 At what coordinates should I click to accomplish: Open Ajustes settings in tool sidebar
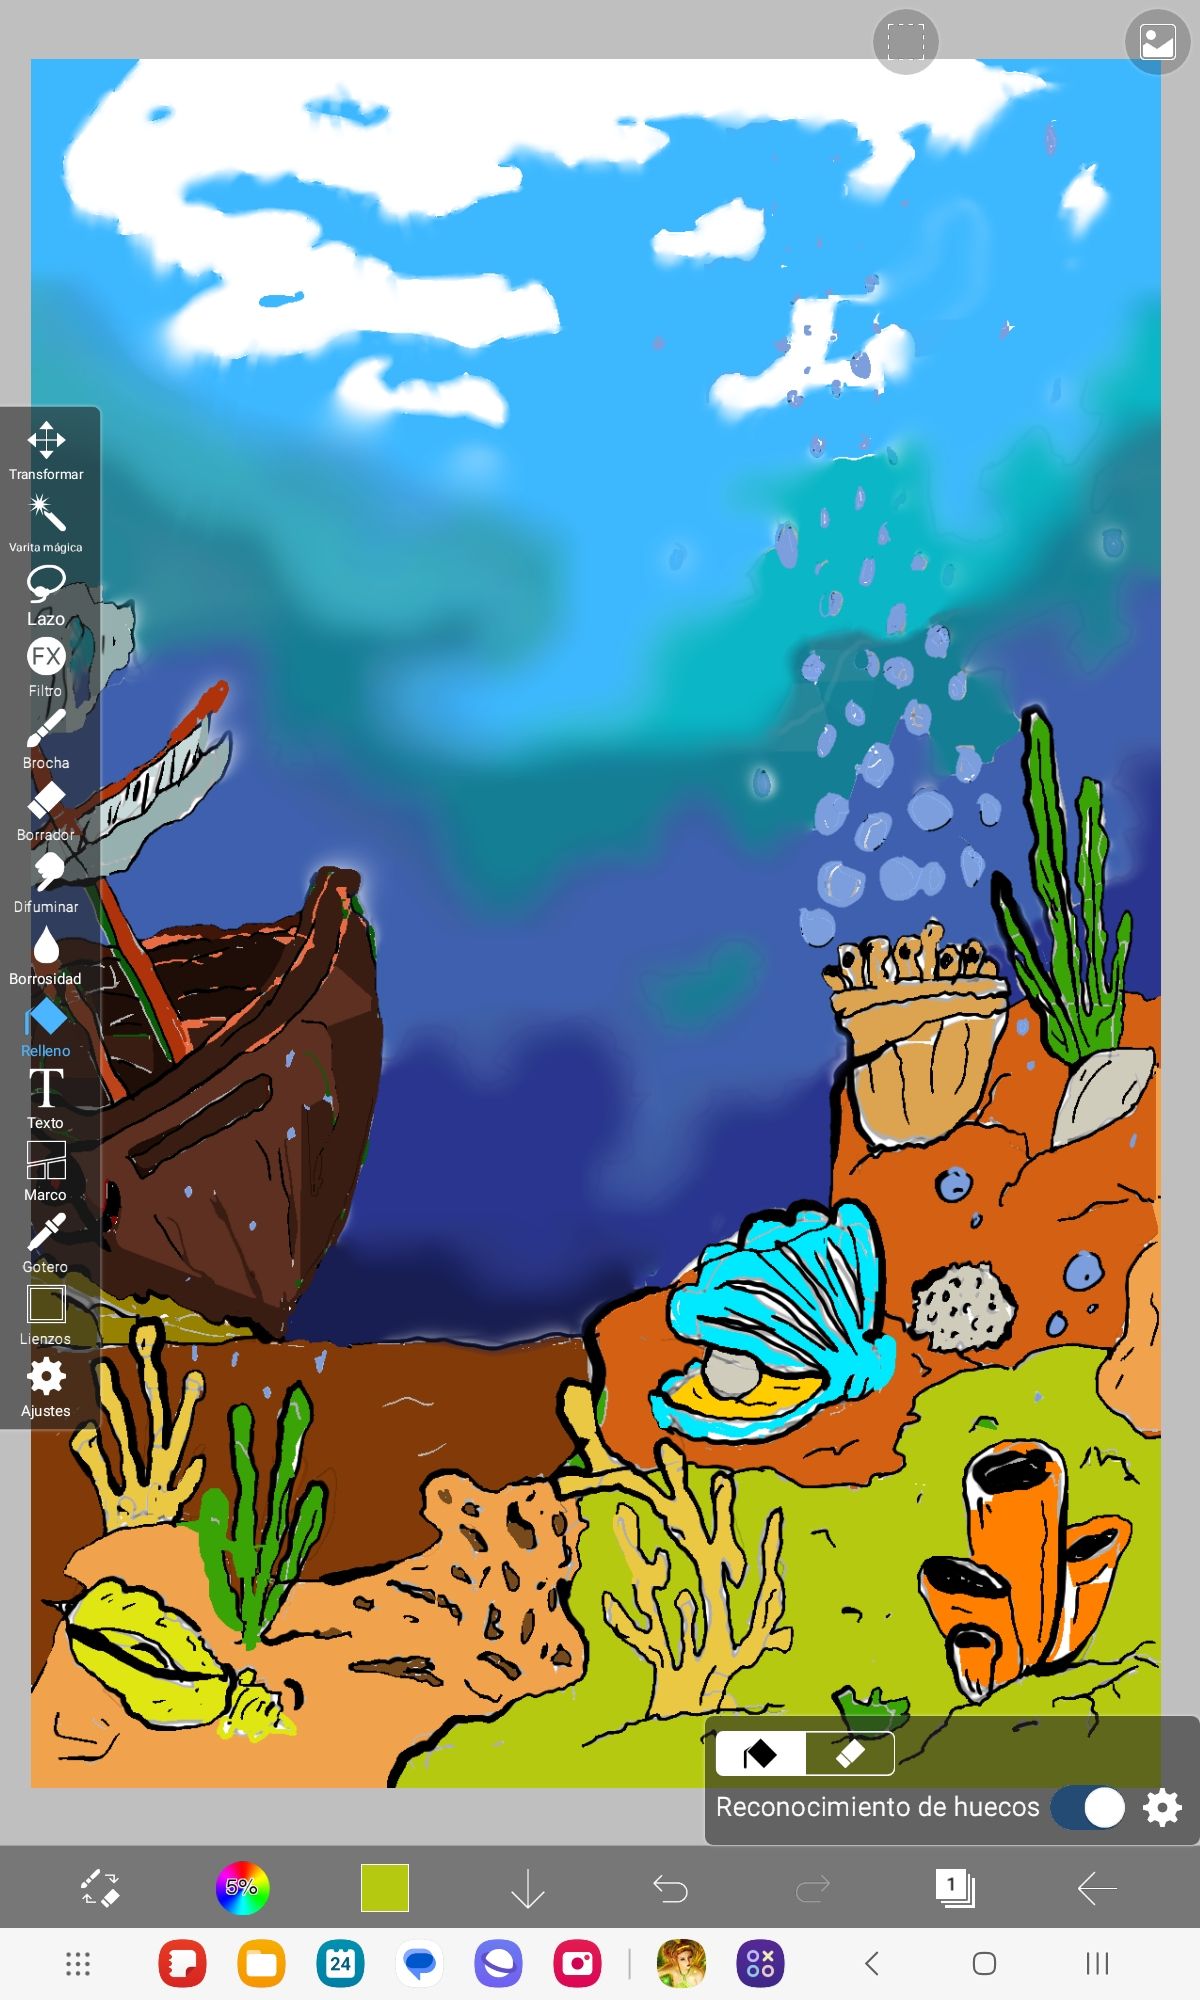pyautogui.click(x=46, y=1386)
